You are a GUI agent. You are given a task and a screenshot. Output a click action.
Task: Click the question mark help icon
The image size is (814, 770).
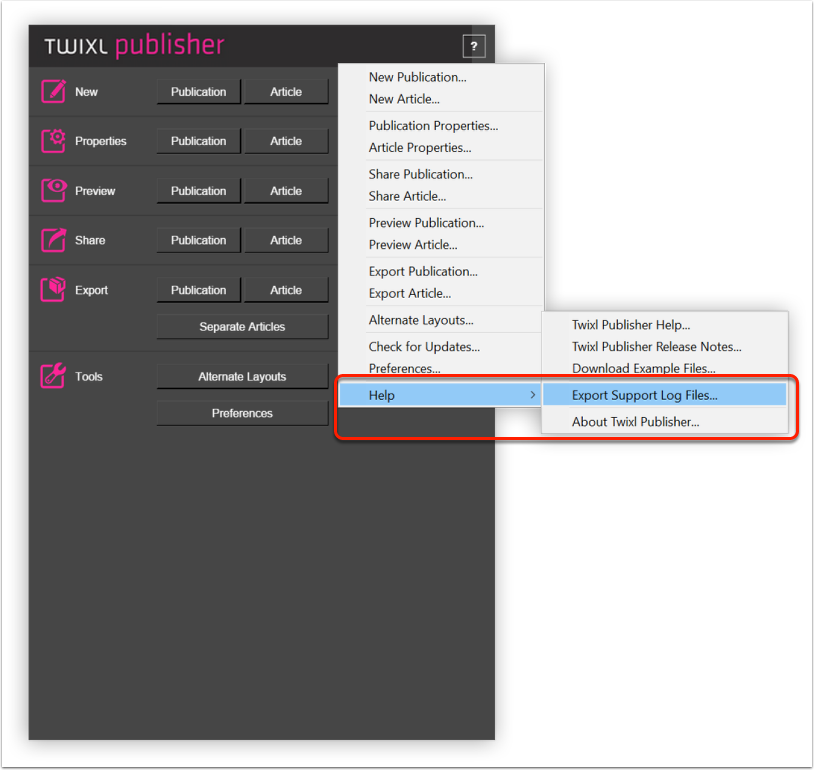[x=473, y=46]
